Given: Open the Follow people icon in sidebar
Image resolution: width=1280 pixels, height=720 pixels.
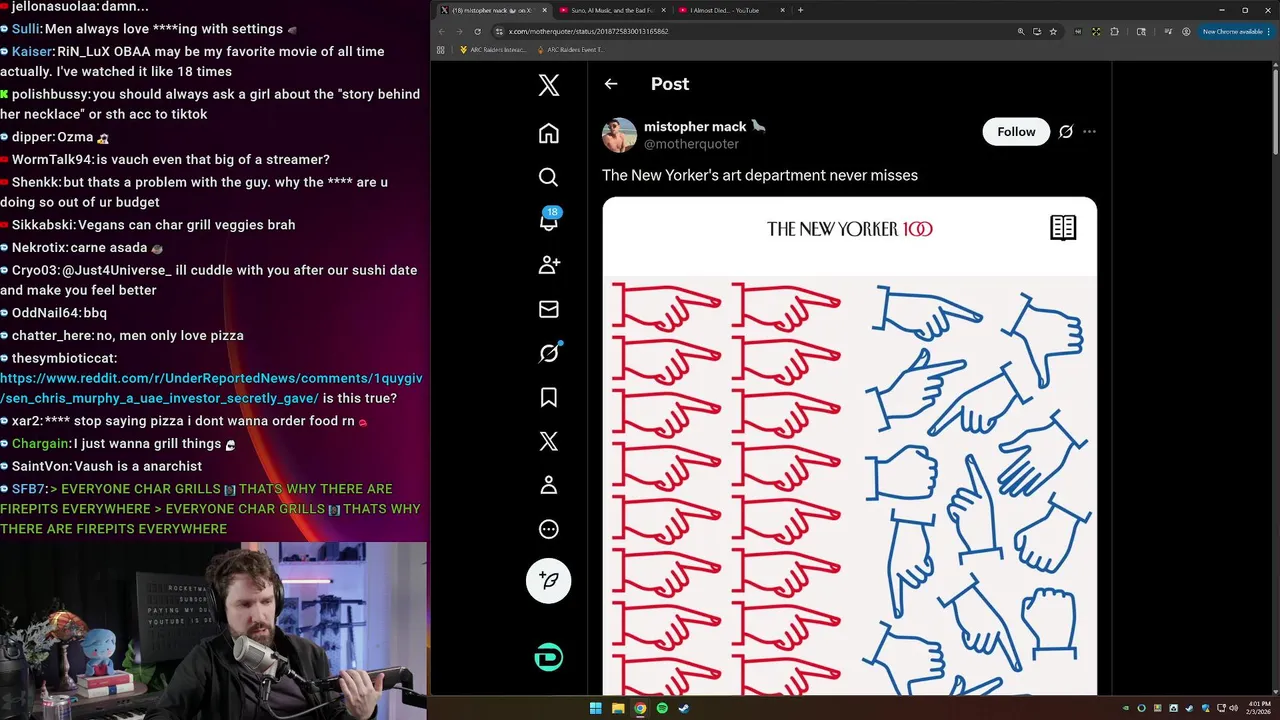Looking at the screenshot, I should click(549, 265).
